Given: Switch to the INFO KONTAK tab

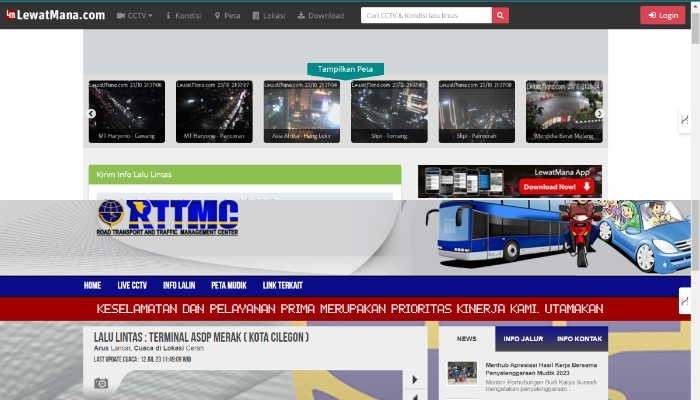Looking at the screenshot, I should [x=579, y=339].
